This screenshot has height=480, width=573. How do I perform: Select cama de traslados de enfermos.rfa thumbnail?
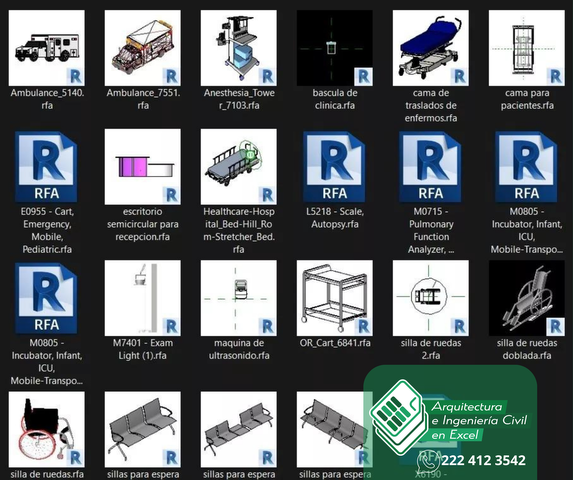[431, 48]
